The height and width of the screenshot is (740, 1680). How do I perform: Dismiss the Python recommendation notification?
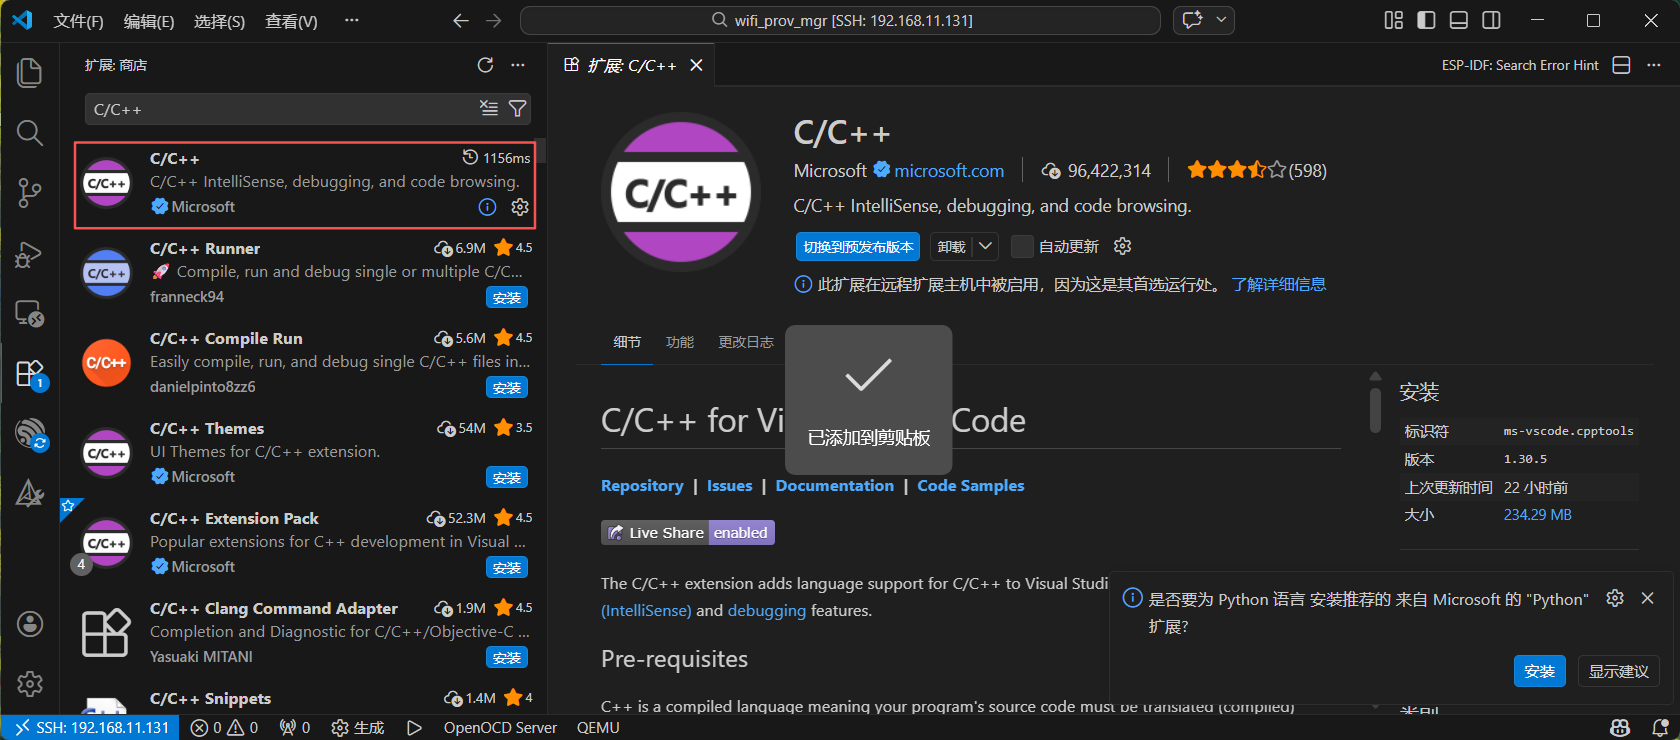point(1647,598)
